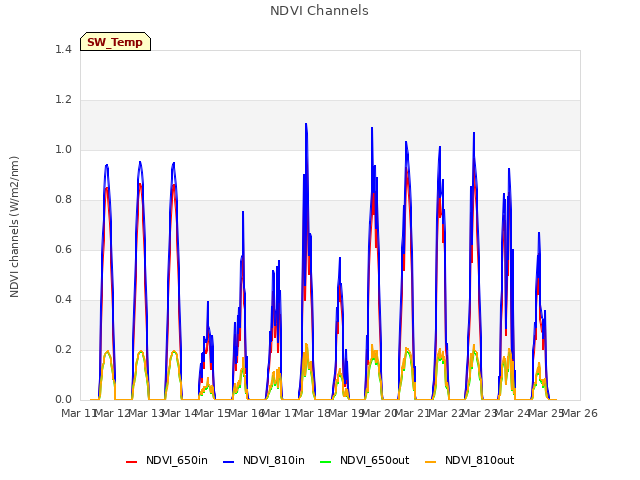Click the SW_Temp label tag
640x480 pixels.
coord(115,42)
